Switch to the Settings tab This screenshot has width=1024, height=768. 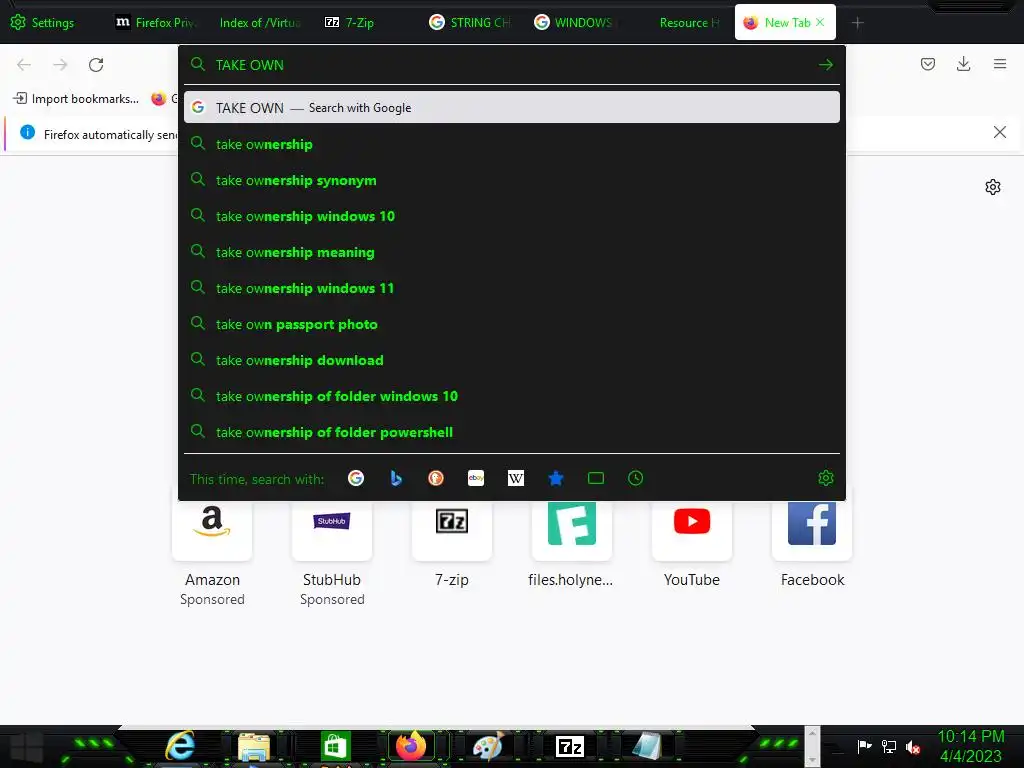coord(43,22)
